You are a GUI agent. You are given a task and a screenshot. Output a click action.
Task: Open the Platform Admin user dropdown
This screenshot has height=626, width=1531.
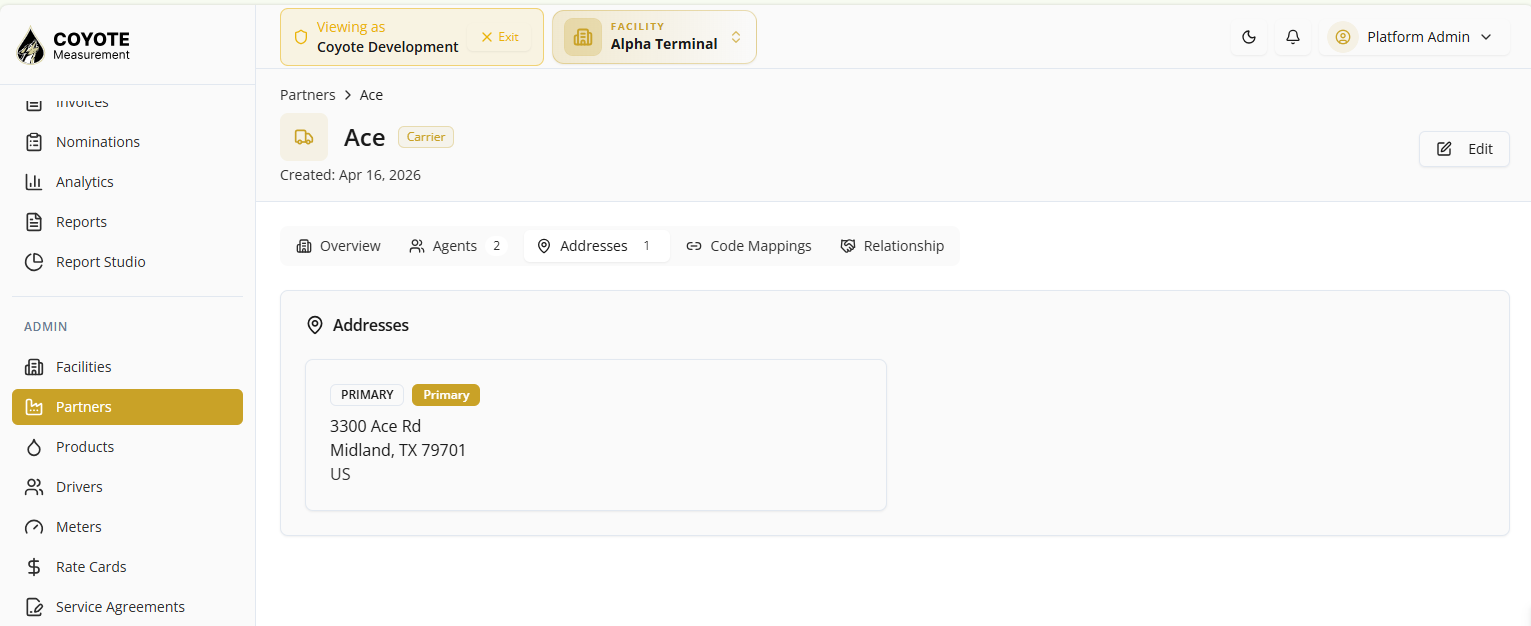pos(1414,37)
